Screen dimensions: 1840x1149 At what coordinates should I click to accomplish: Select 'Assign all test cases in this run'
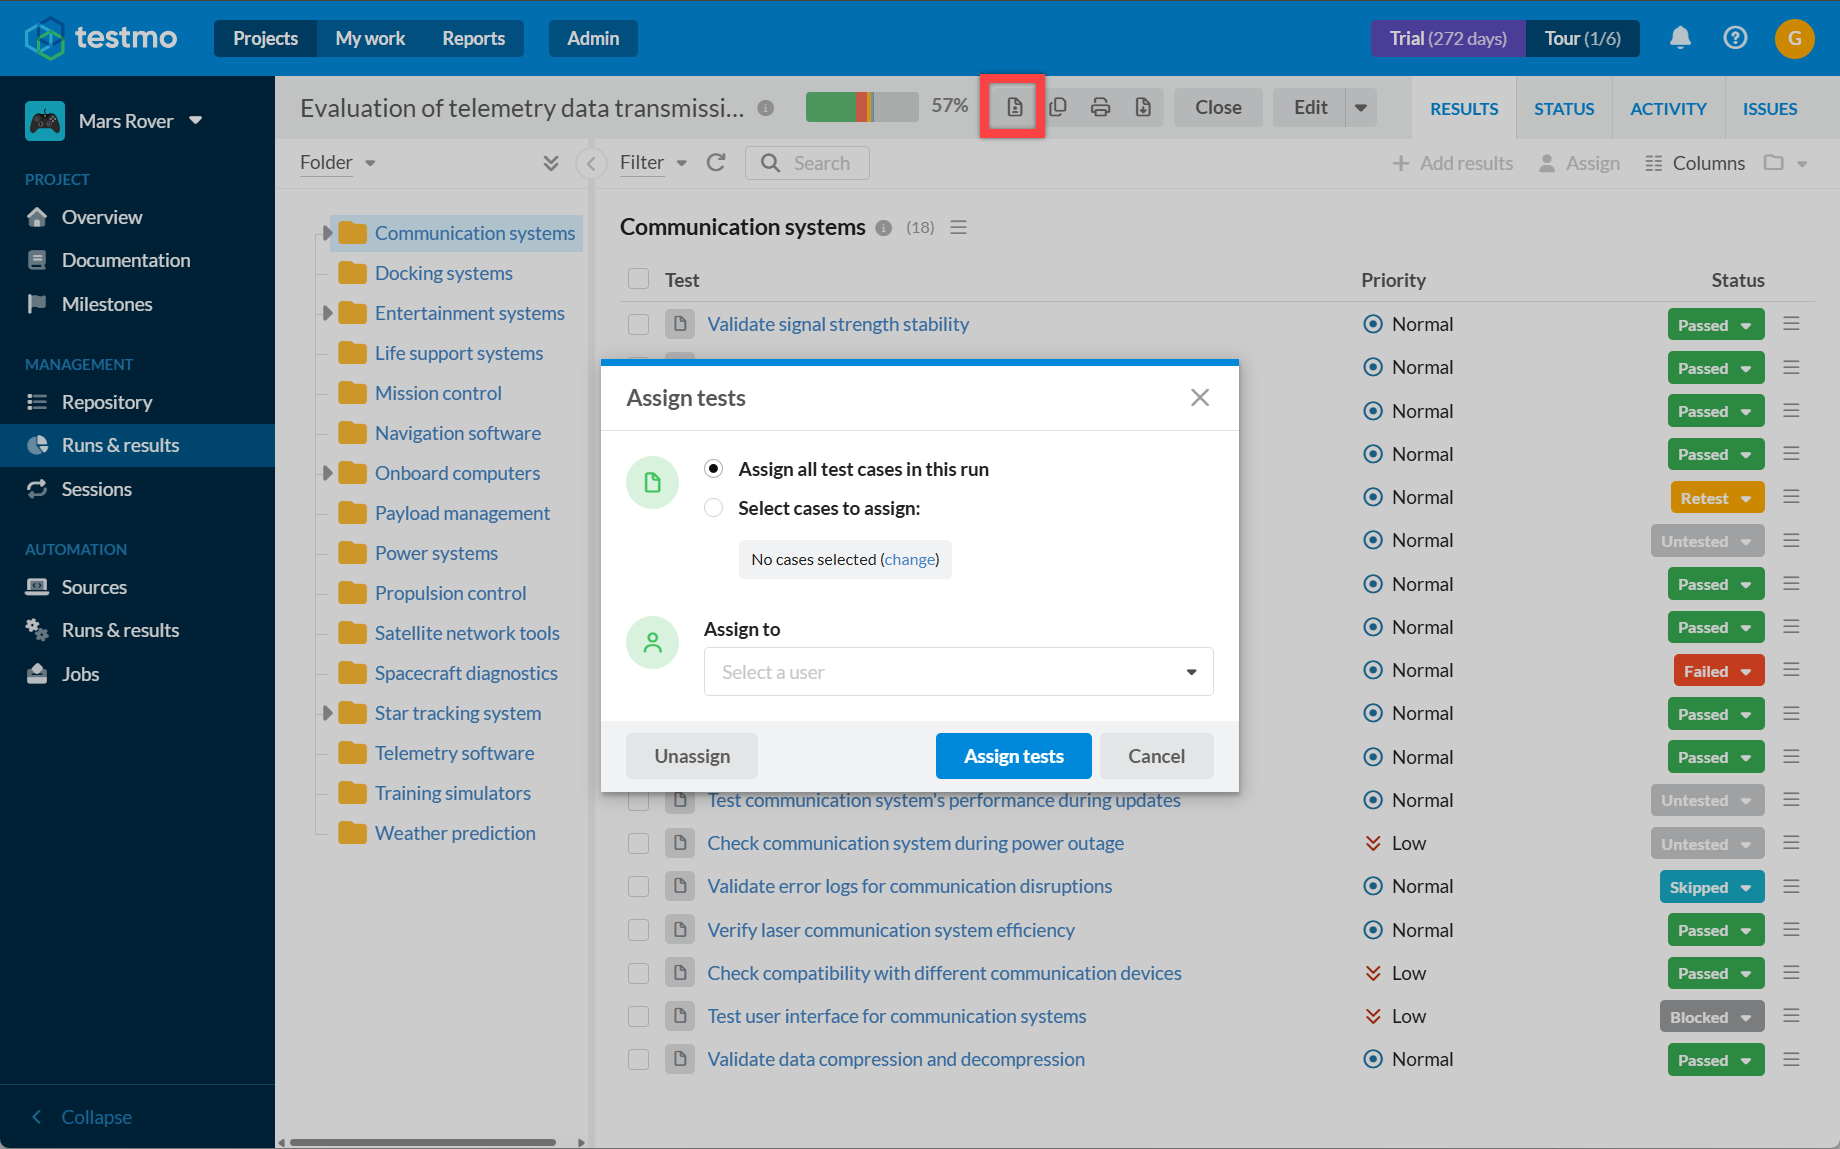pyautogui.click(x=713, y=469)
